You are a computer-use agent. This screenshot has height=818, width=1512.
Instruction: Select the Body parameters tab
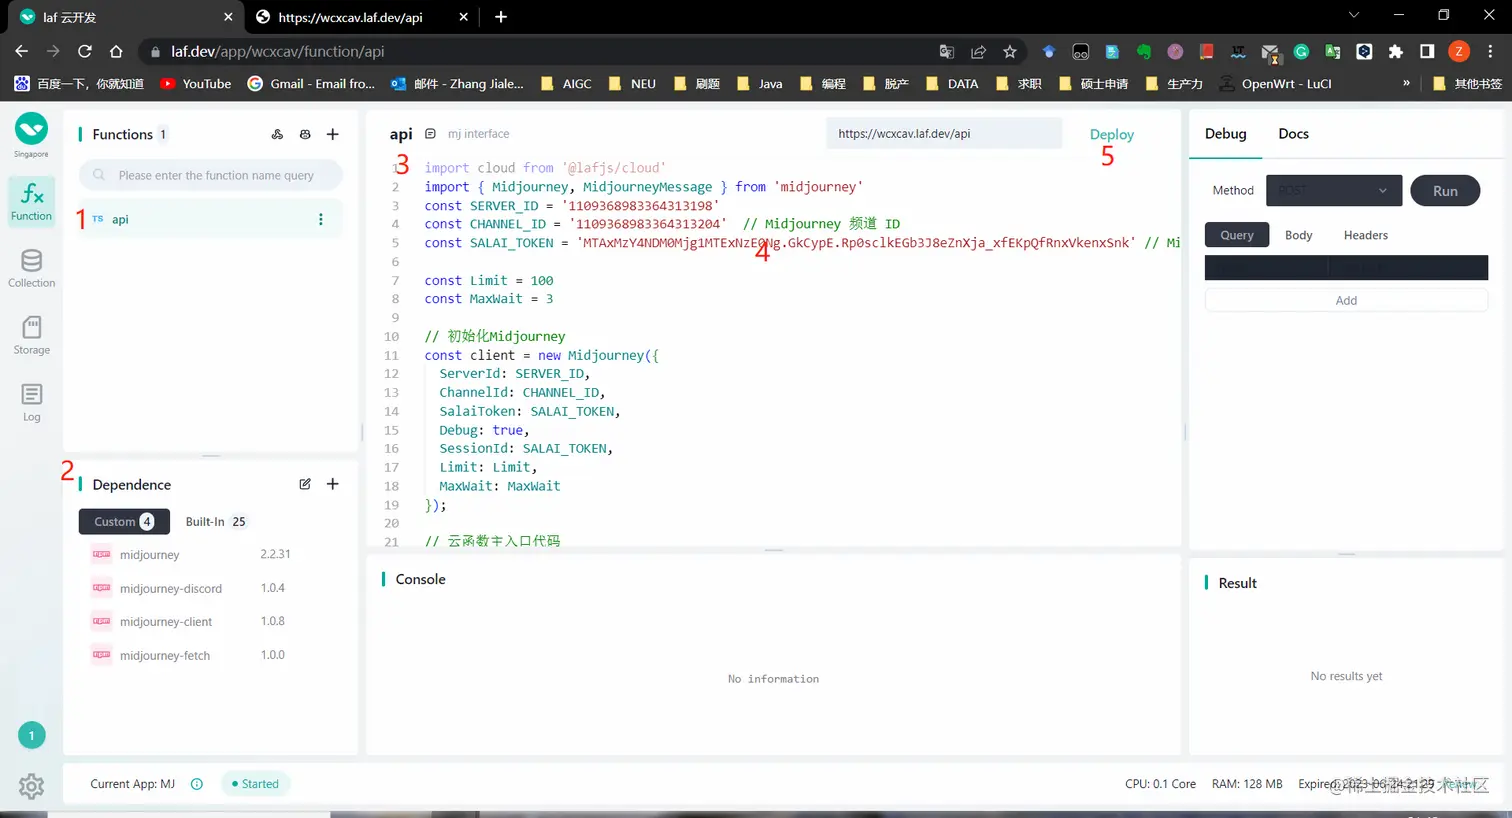click(x=1298, y=235)
